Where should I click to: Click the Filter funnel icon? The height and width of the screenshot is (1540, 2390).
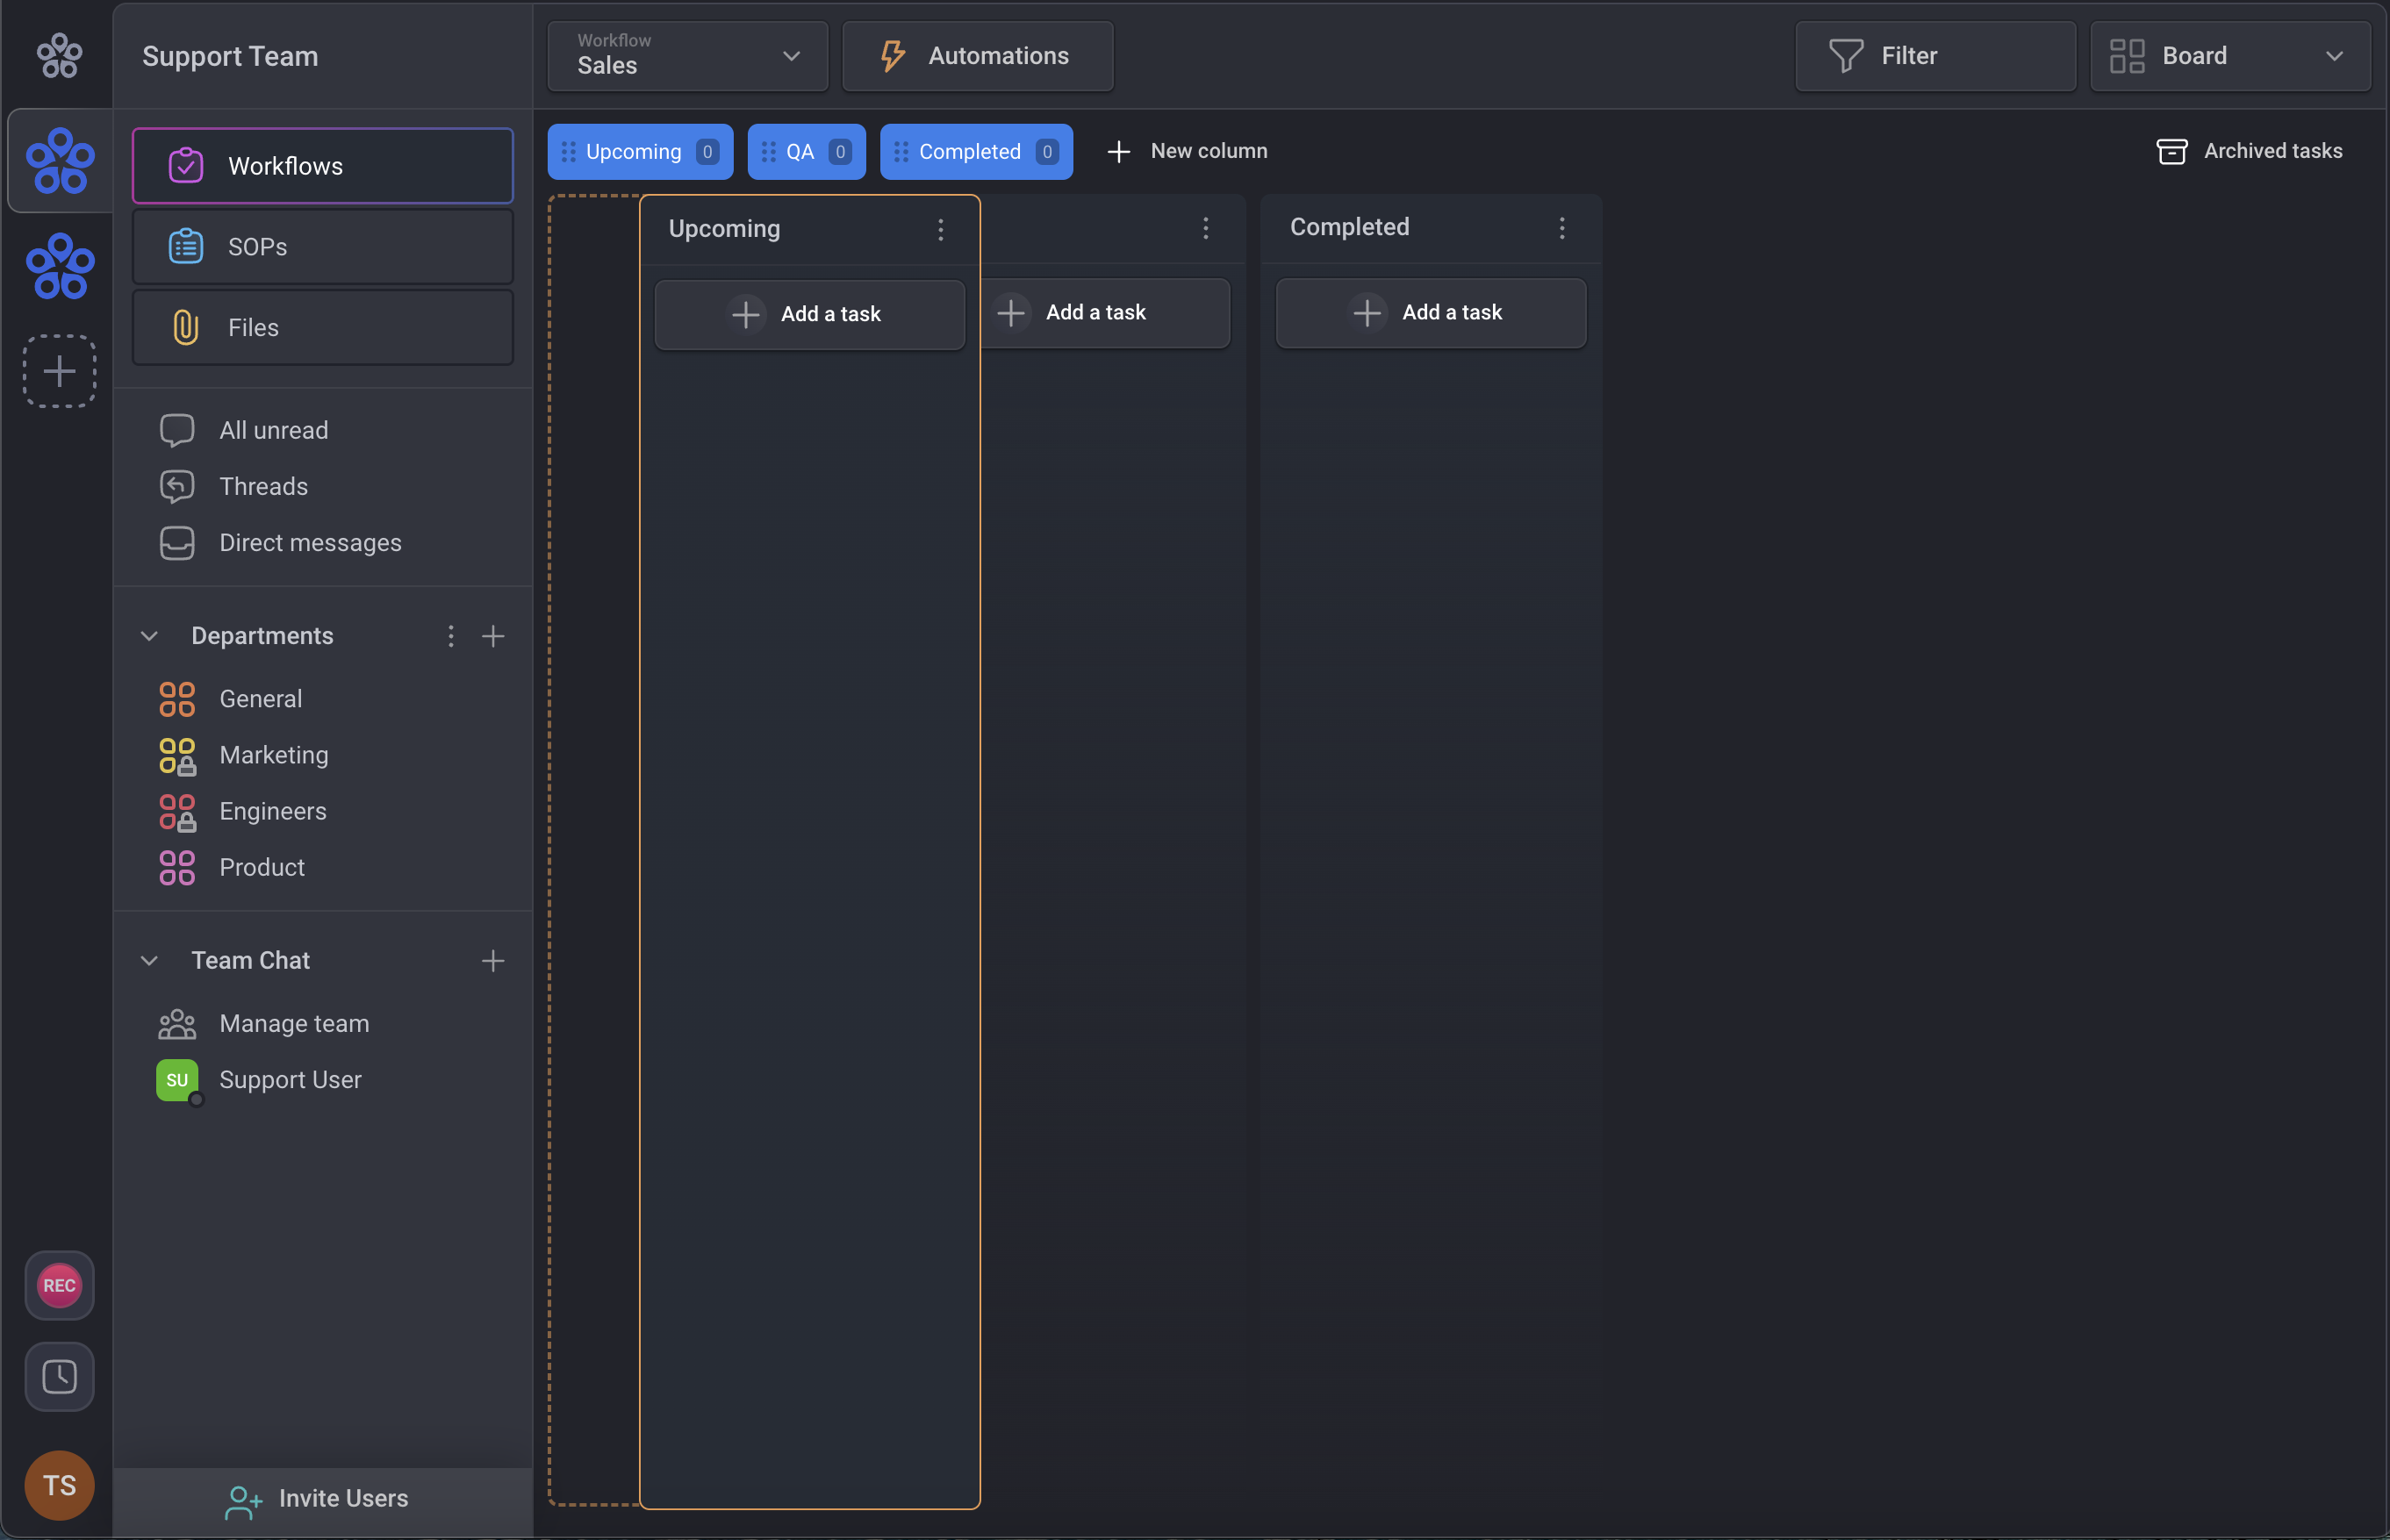[1845, 56]
